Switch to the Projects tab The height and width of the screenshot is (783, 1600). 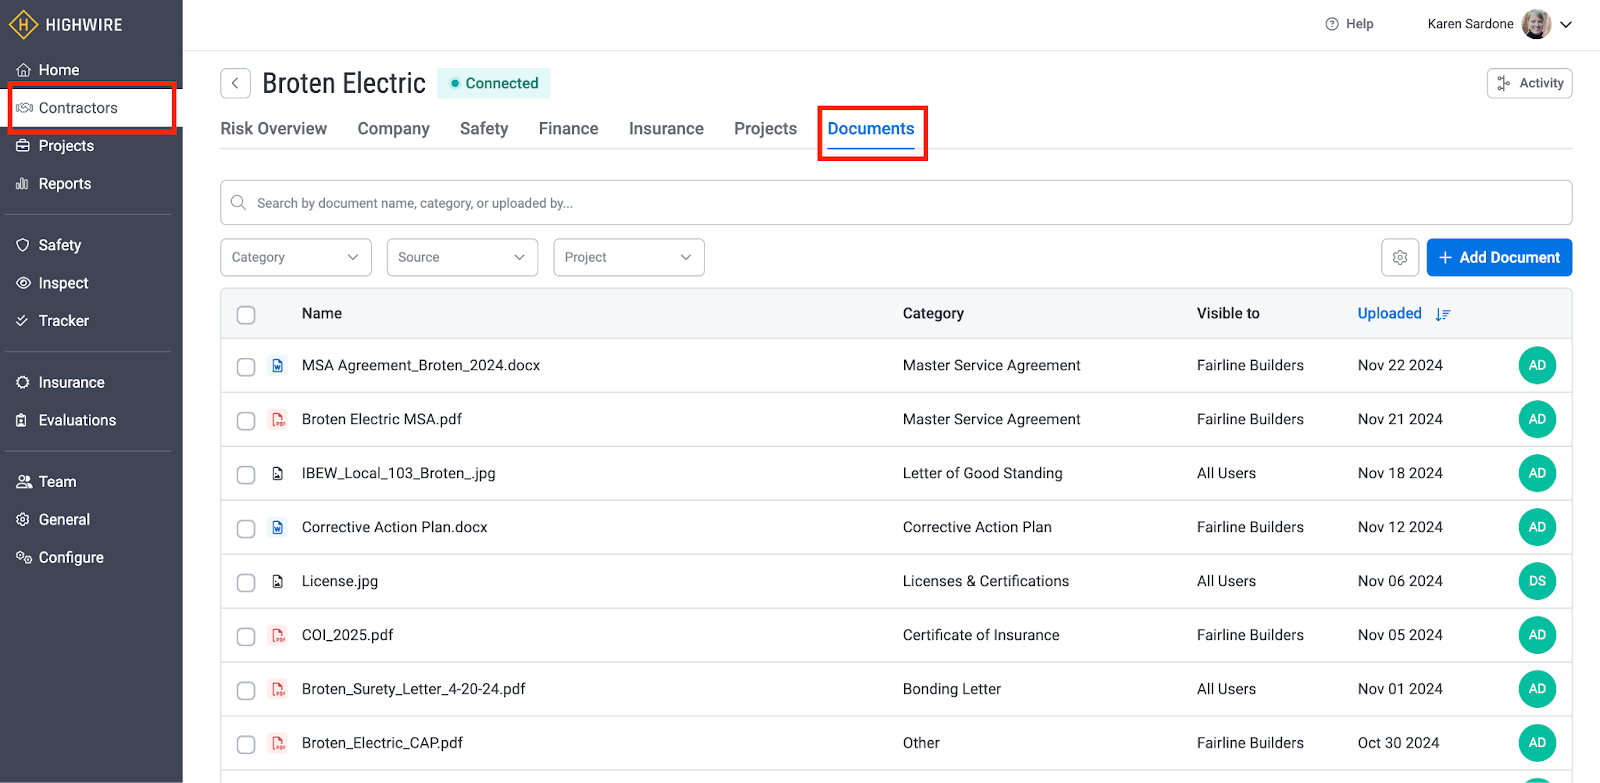tap(765, 129)
